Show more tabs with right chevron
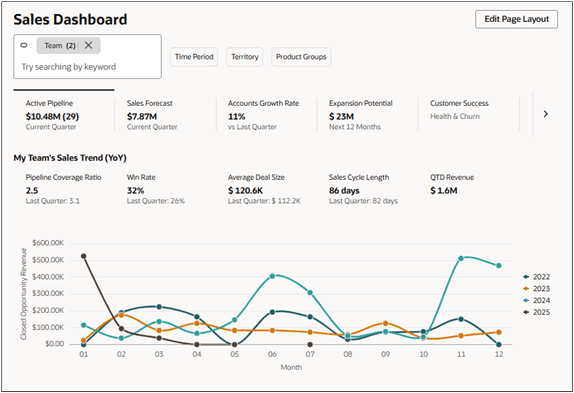The height and width of the screenshot is (393, 574). pyautogui.click(x=545, y=114)
